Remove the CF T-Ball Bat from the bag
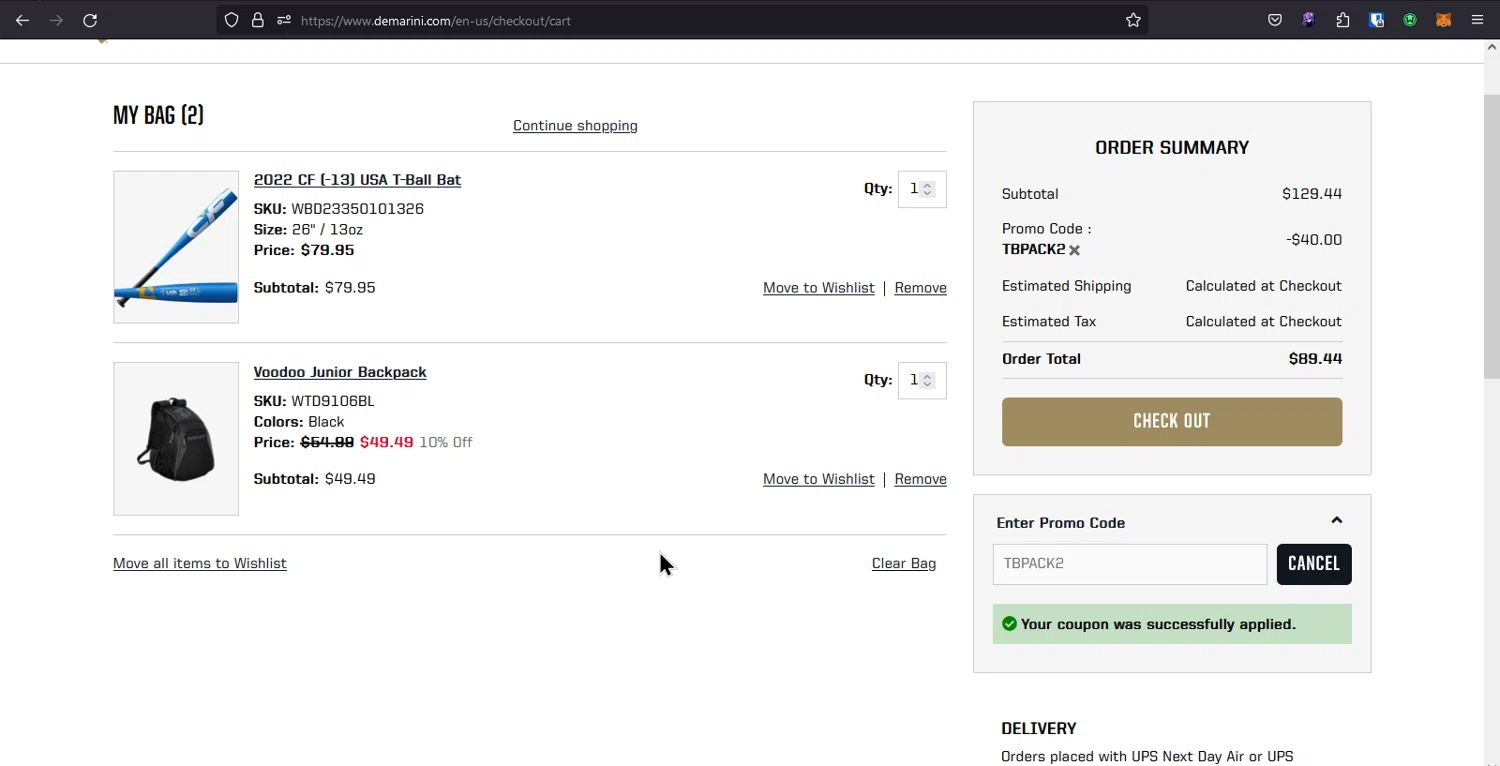The image size is (1500, 766). pos(920,288)
